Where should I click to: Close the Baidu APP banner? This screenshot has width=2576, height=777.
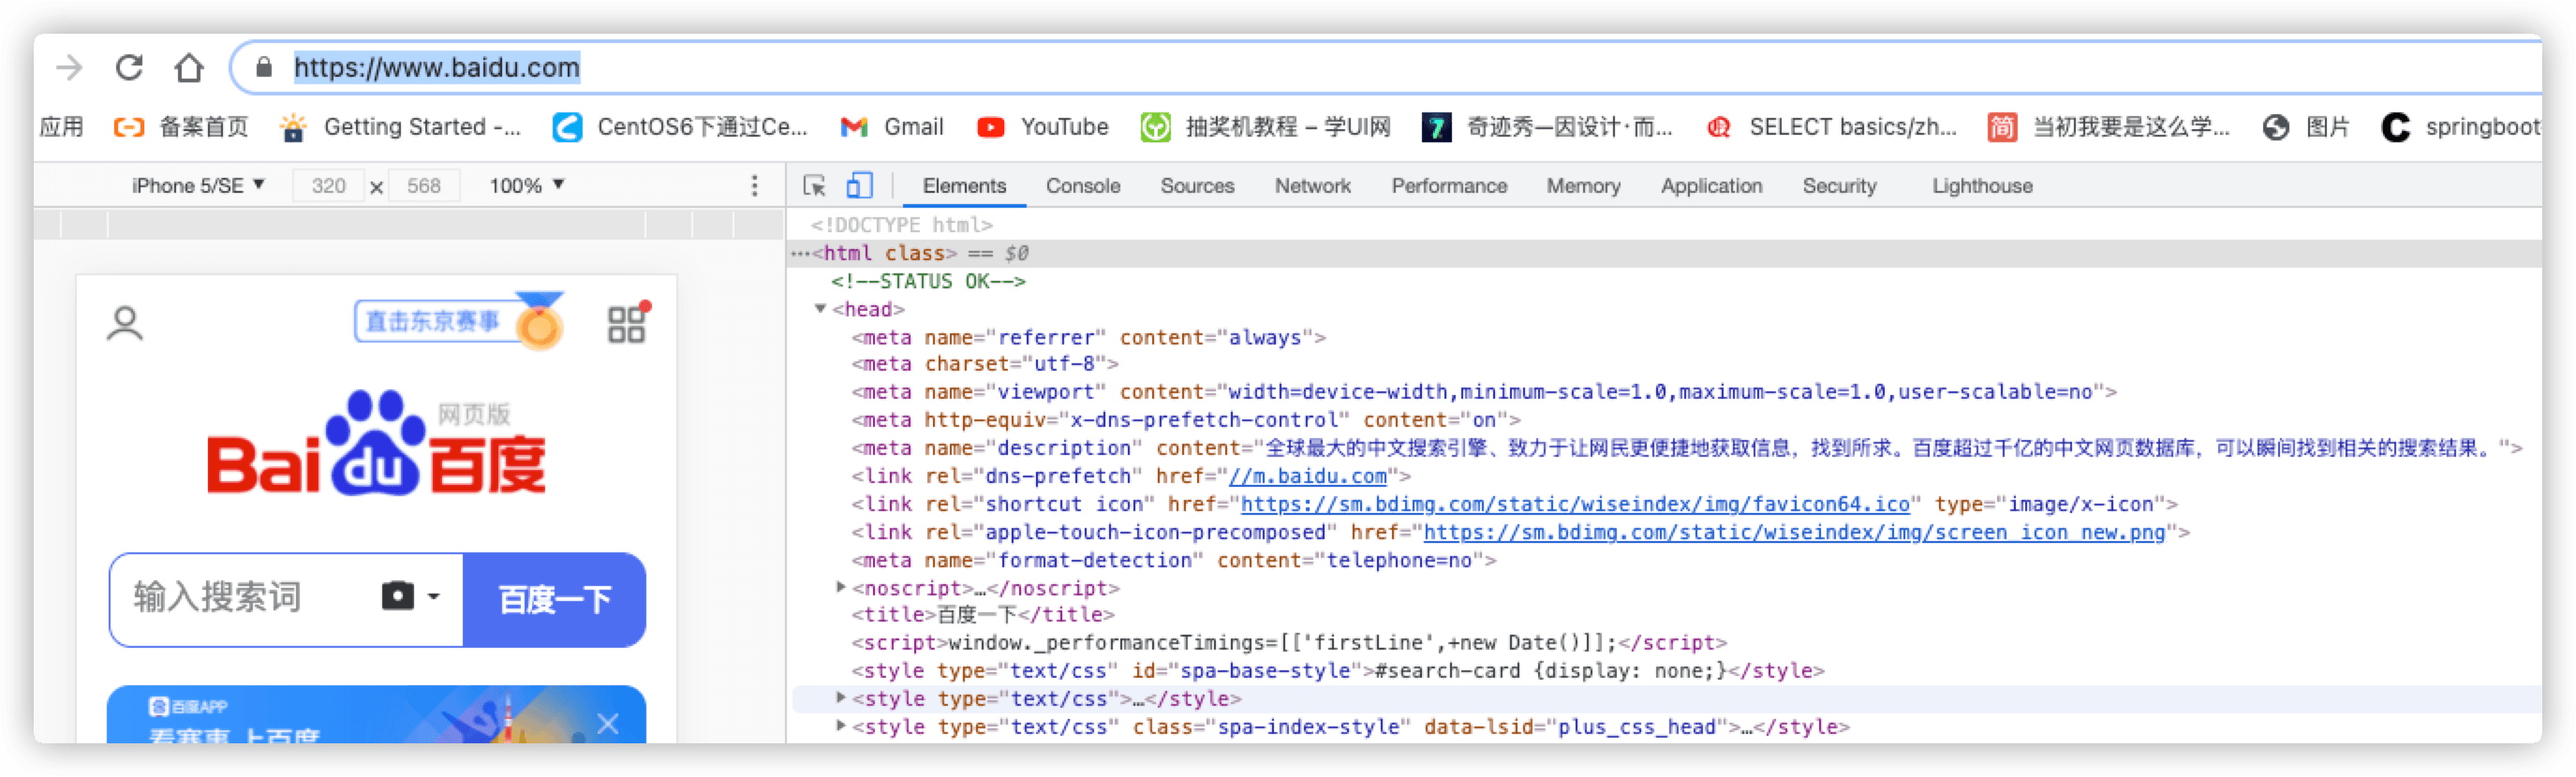point(607,722)
